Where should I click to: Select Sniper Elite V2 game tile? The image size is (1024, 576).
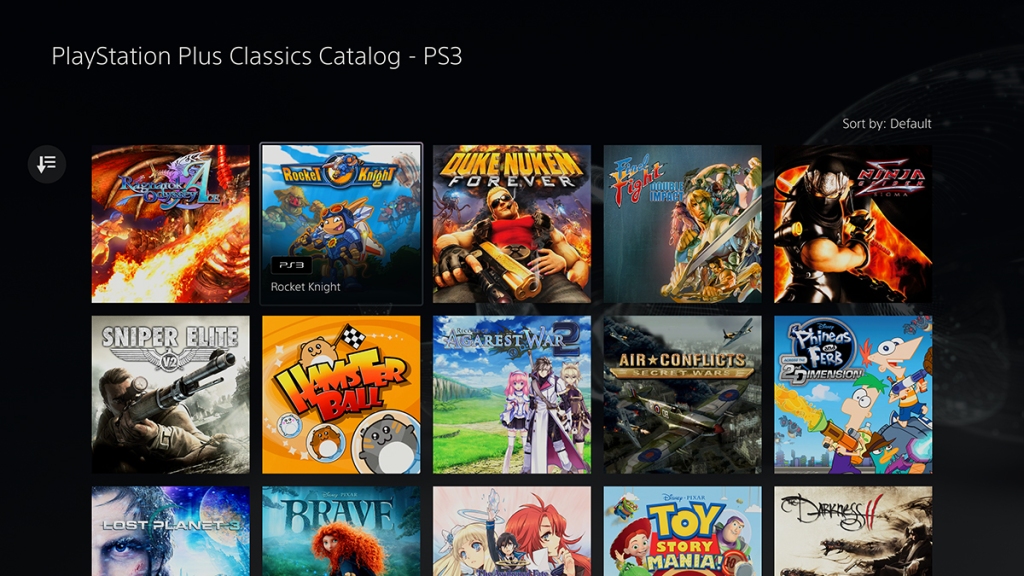click(170, 394)
